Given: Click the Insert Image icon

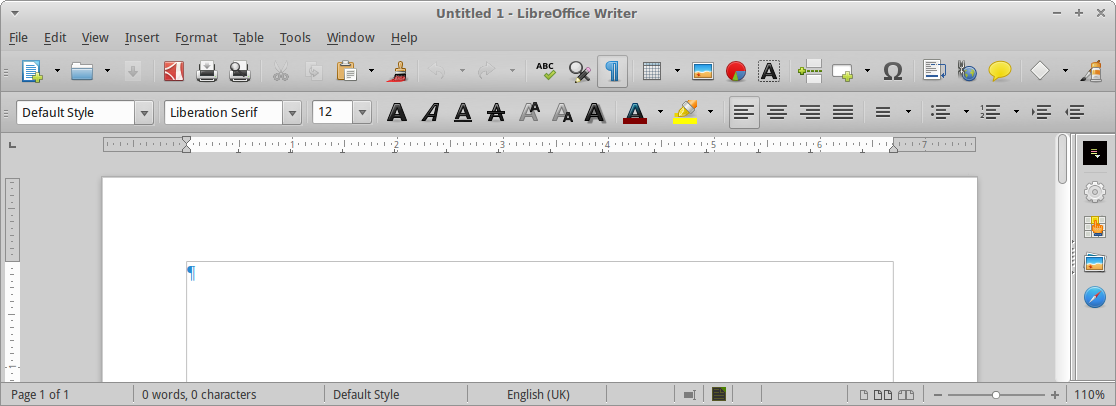Looking at the screenshot, I should pyautogui.click(x=703, y=71).
